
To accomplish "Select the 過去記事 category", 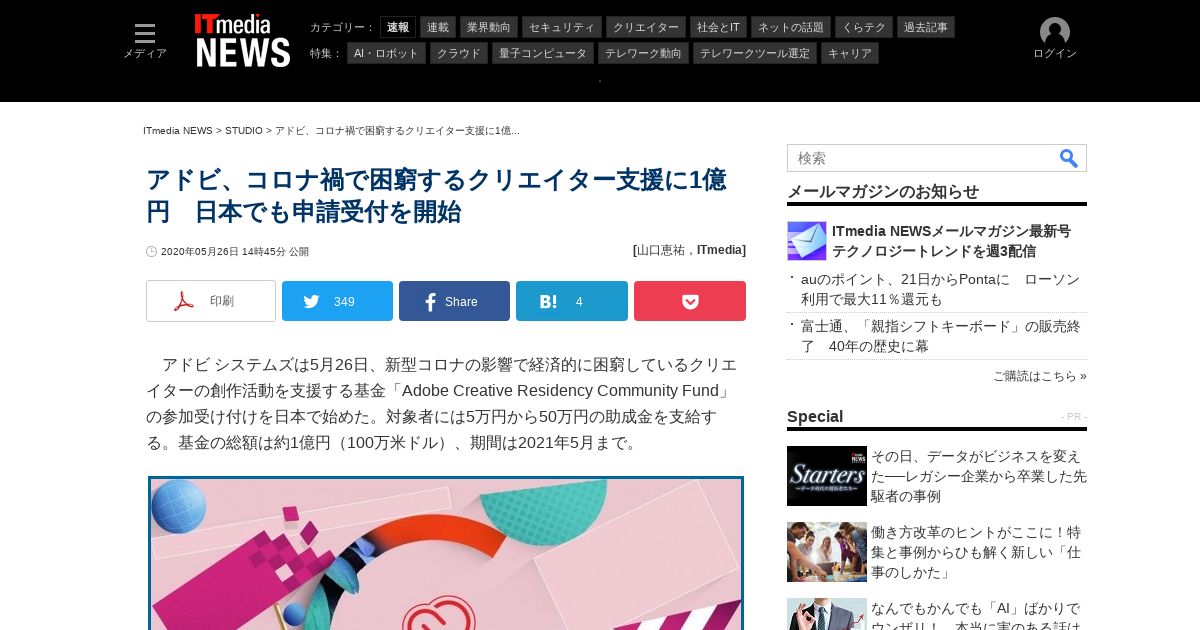I will [926, 27].
